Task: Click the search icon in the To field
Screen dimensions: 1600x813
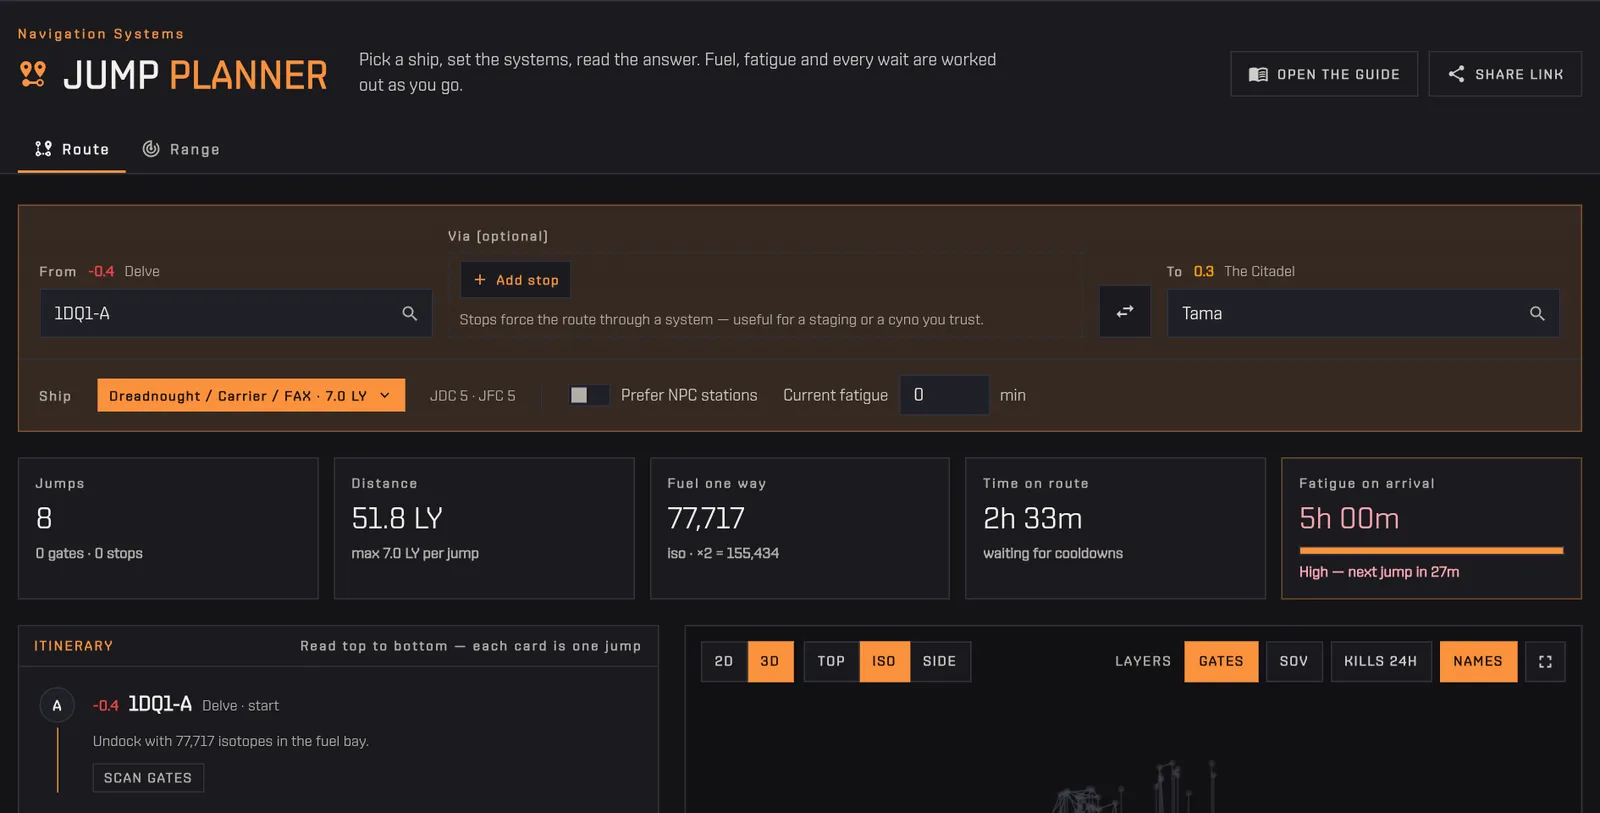Action: point(1537,313)
